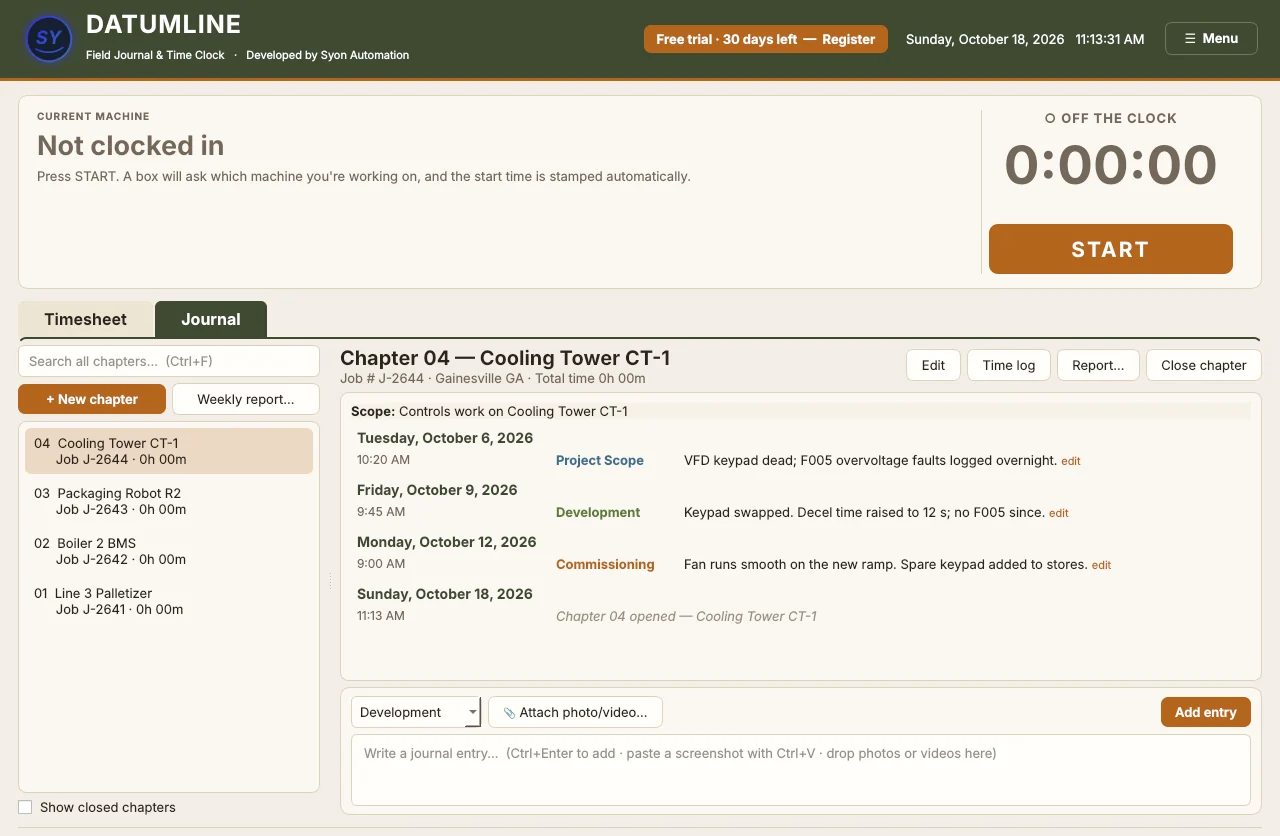
Task: Open chapter 01 Line 3 Palletizer
Action: click(x=169, y=601)
